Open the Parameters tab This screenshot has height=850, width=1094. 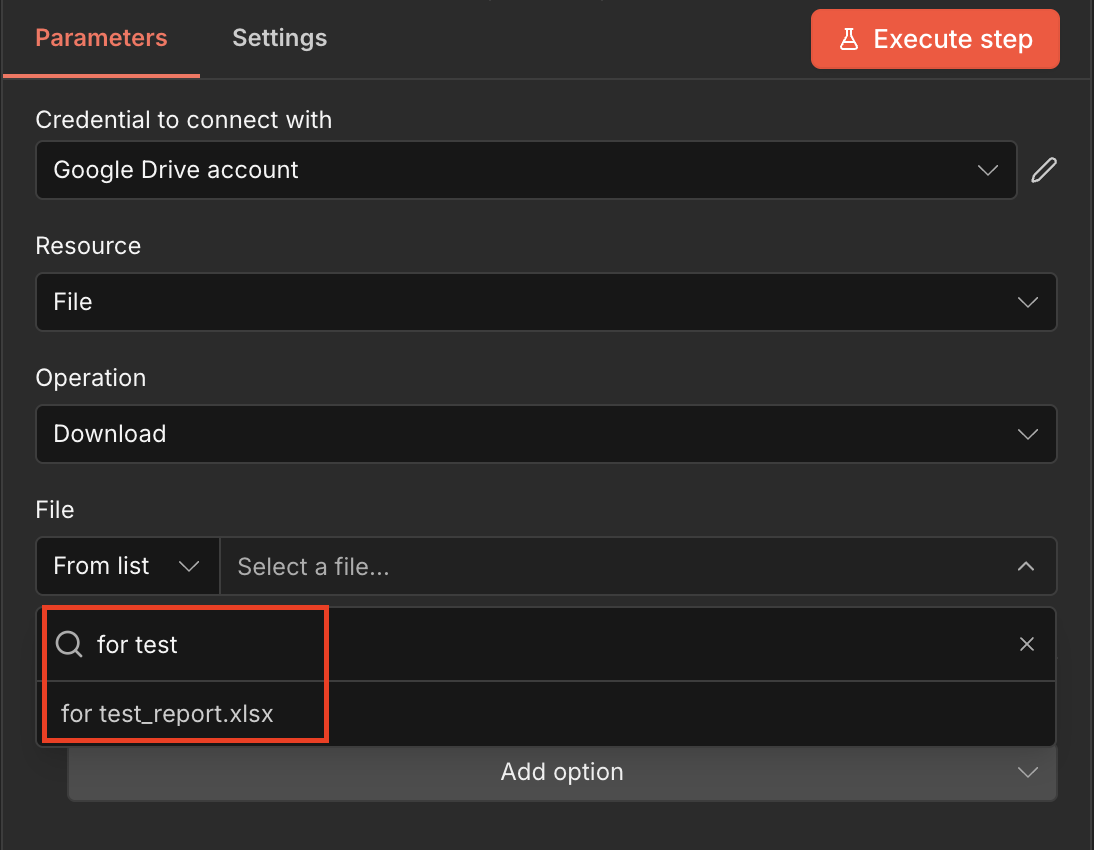point(101,38)
